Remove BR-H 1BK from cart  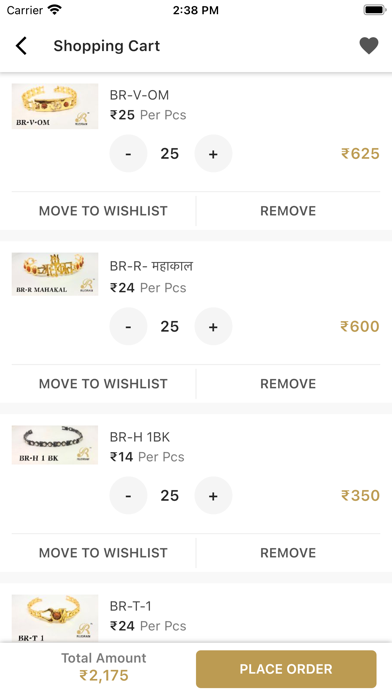coord(288,553)
